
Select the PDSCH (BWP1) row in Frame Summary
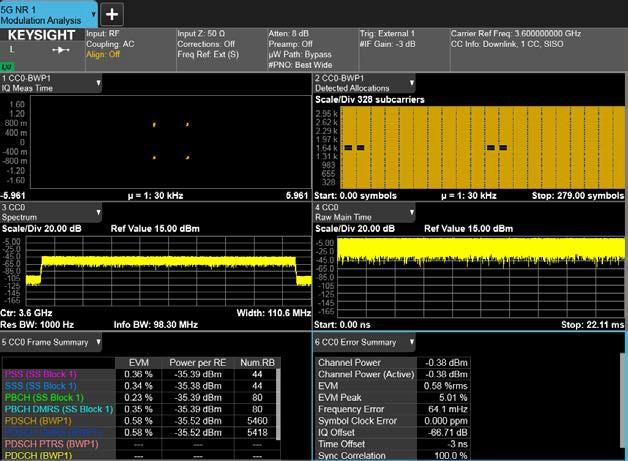point(40,422)
